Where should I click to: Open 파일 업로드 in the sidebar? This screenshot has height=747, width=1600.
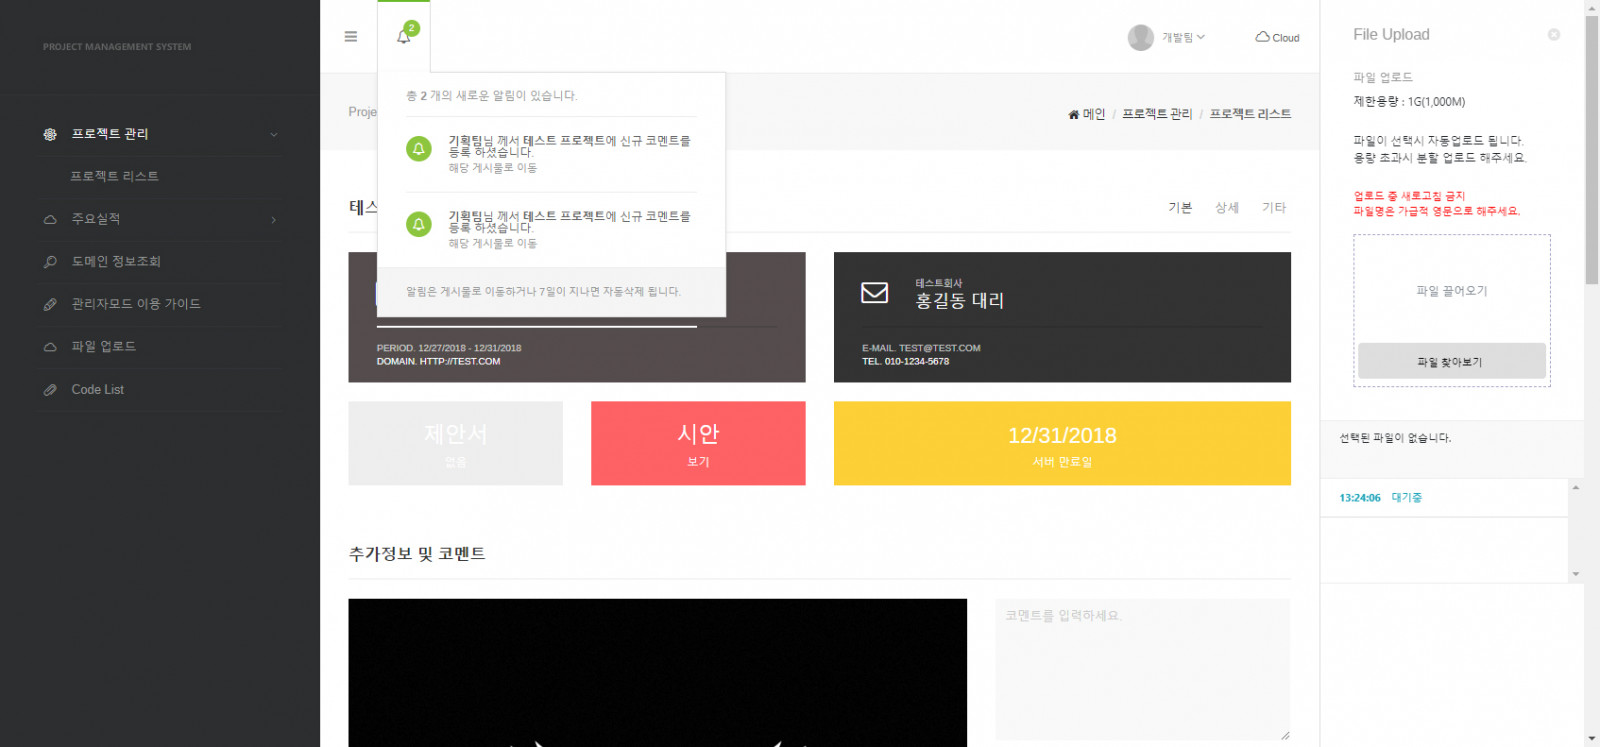103,346
